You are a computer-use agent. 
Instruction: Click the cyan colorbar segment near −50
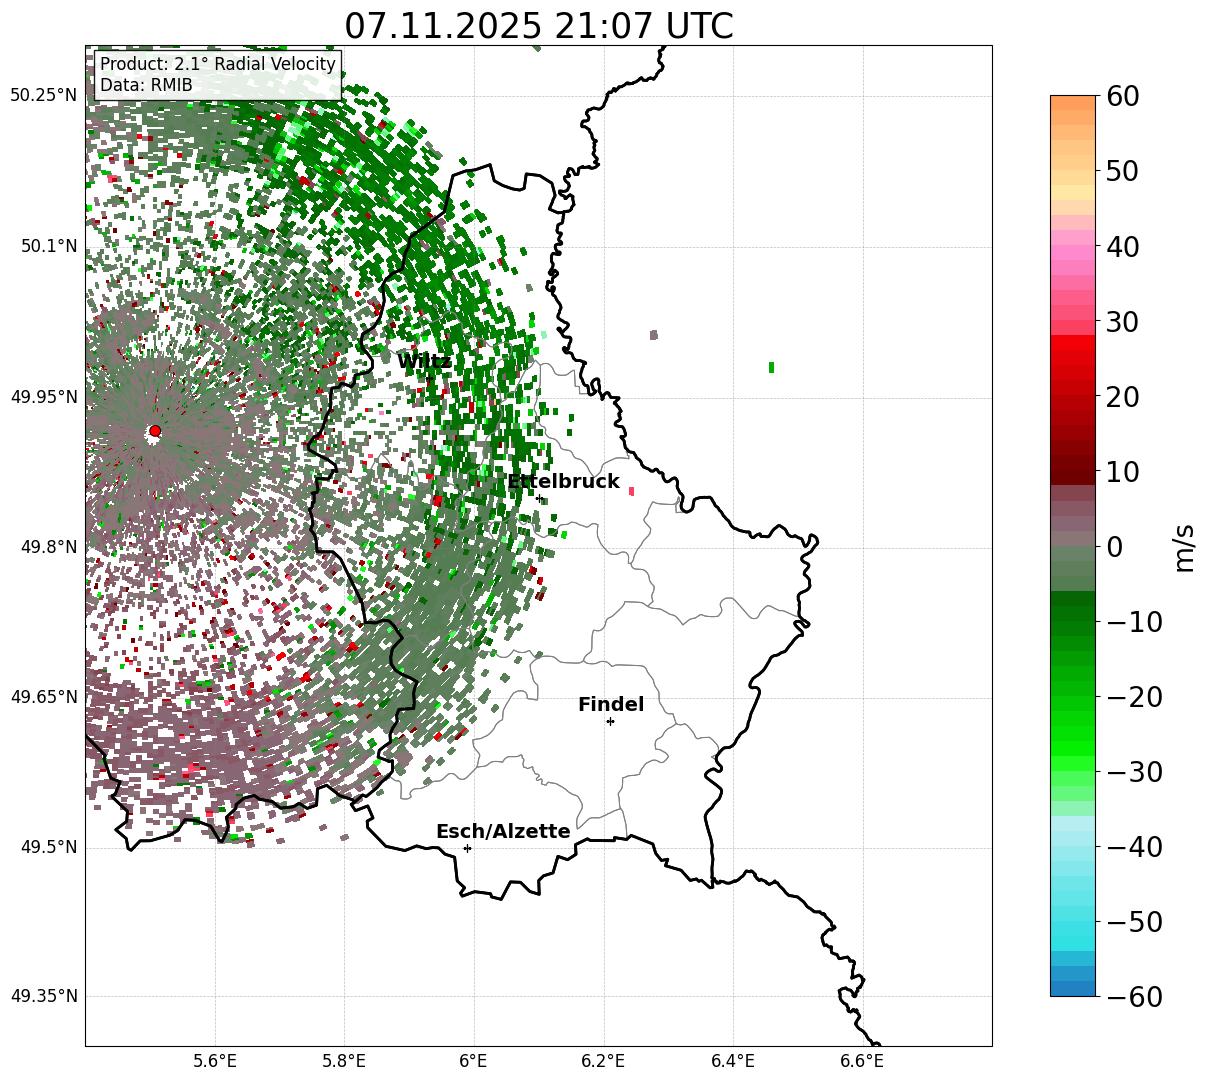(x=1073, y=928)
